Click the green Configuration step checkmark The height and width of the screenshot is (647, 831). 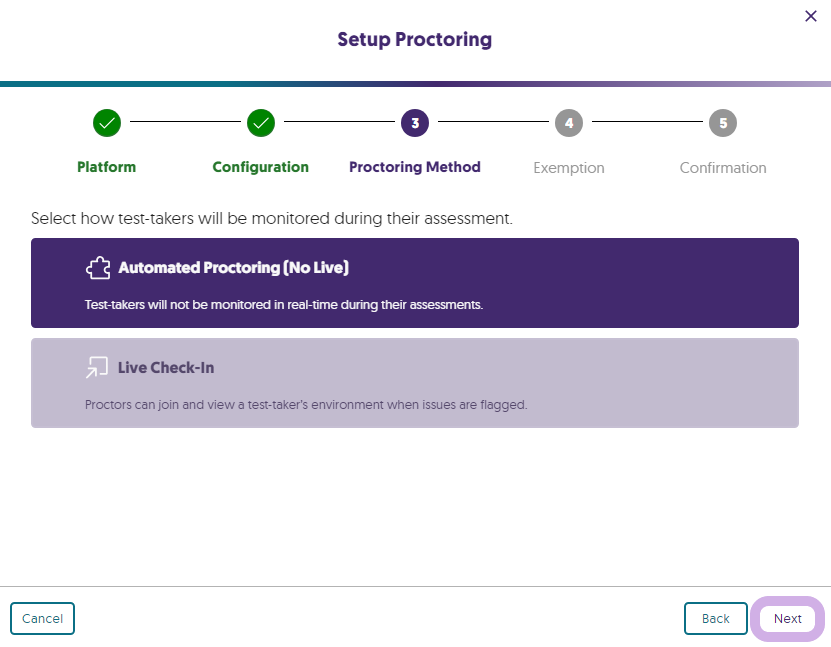click(261, 123)
